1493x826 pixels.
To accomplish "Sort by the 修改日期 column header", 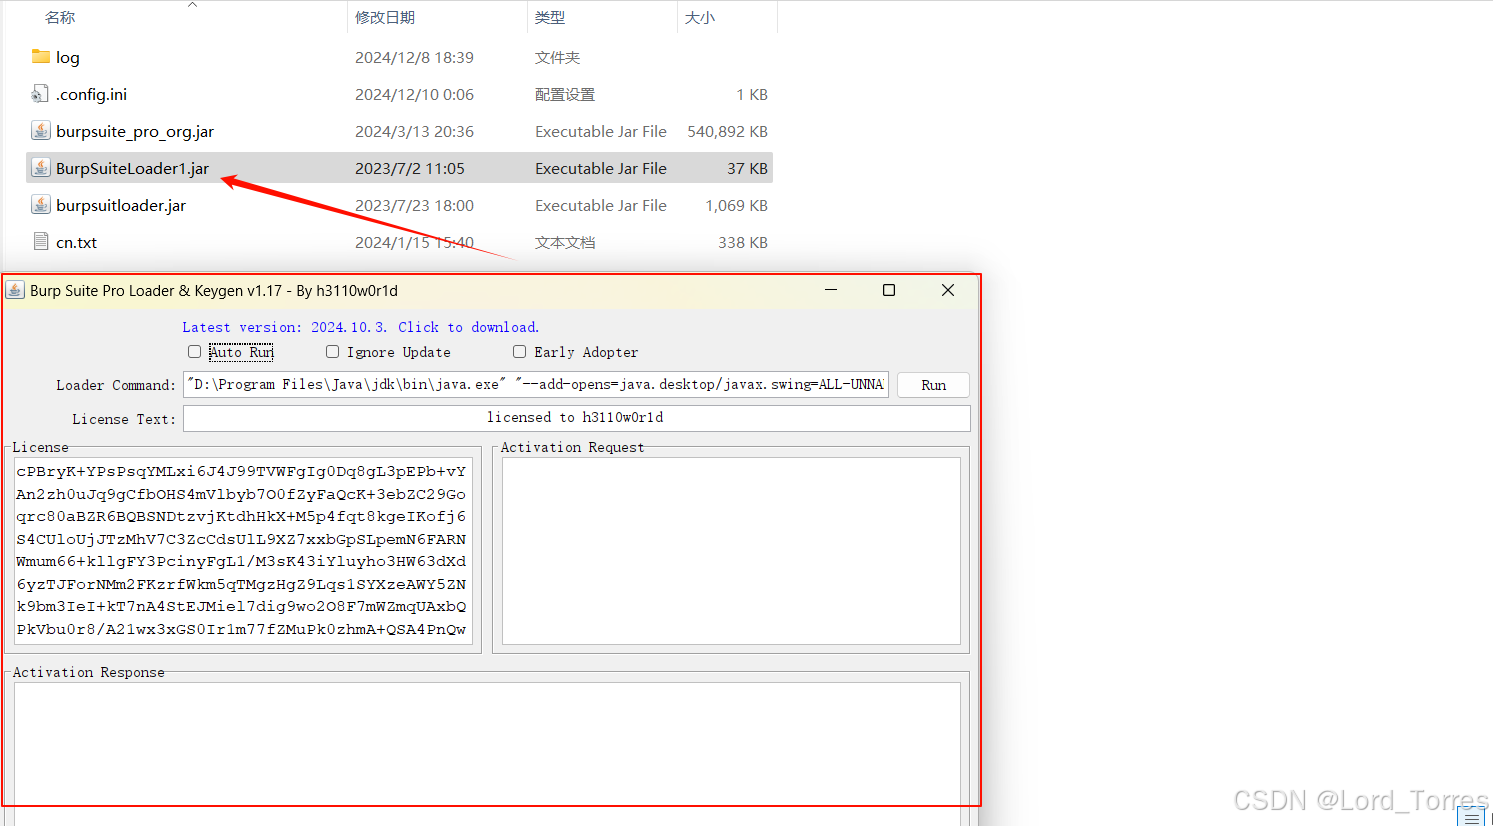I will point(385,17).
